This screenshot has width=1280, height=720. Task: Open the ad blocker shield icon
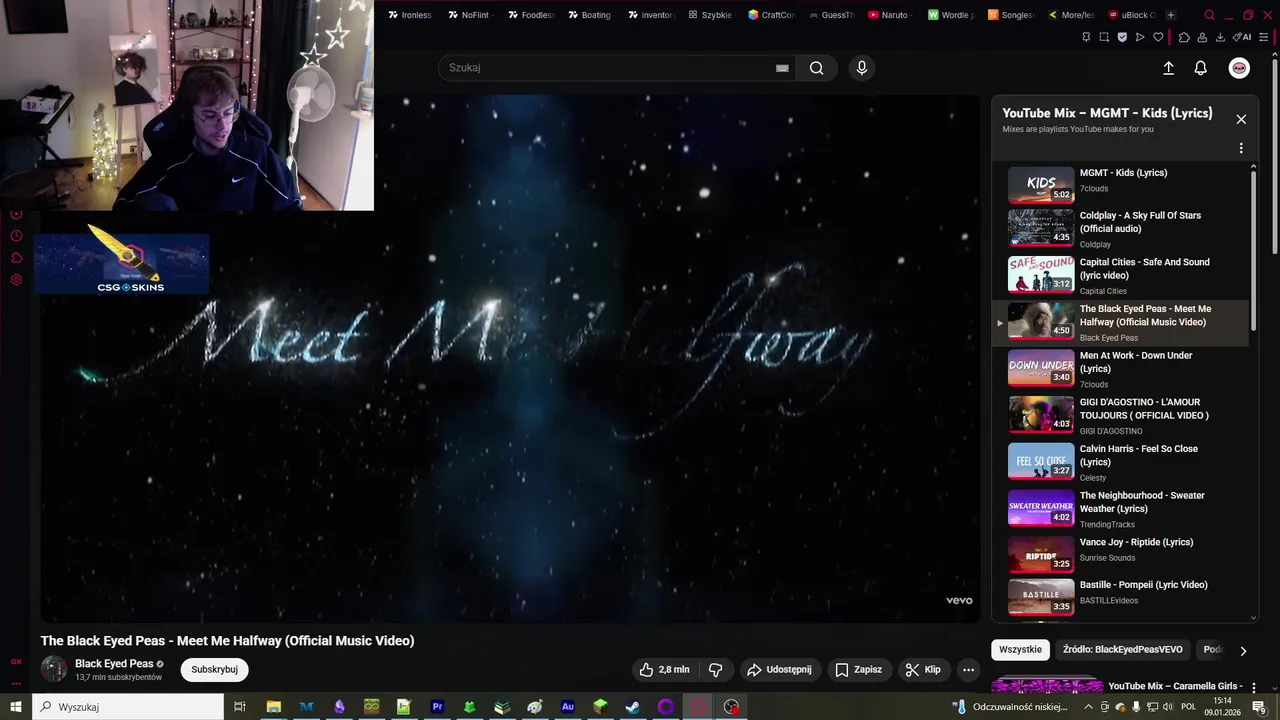1122,37
